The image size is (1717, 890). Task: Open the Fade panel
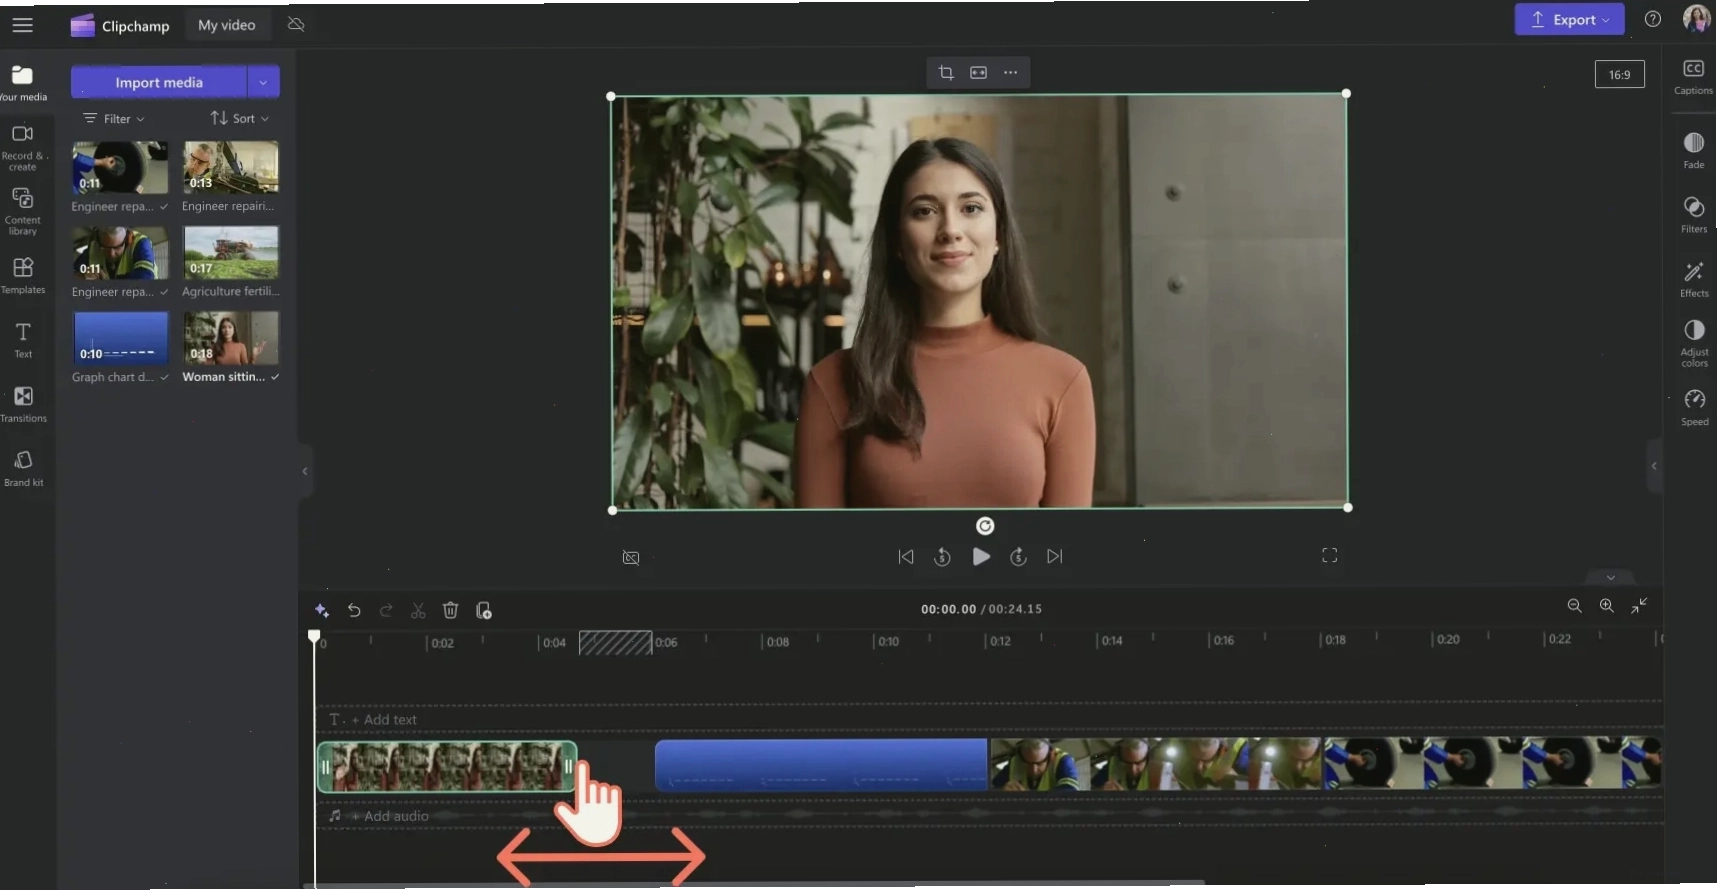(x=1694, y=150)
